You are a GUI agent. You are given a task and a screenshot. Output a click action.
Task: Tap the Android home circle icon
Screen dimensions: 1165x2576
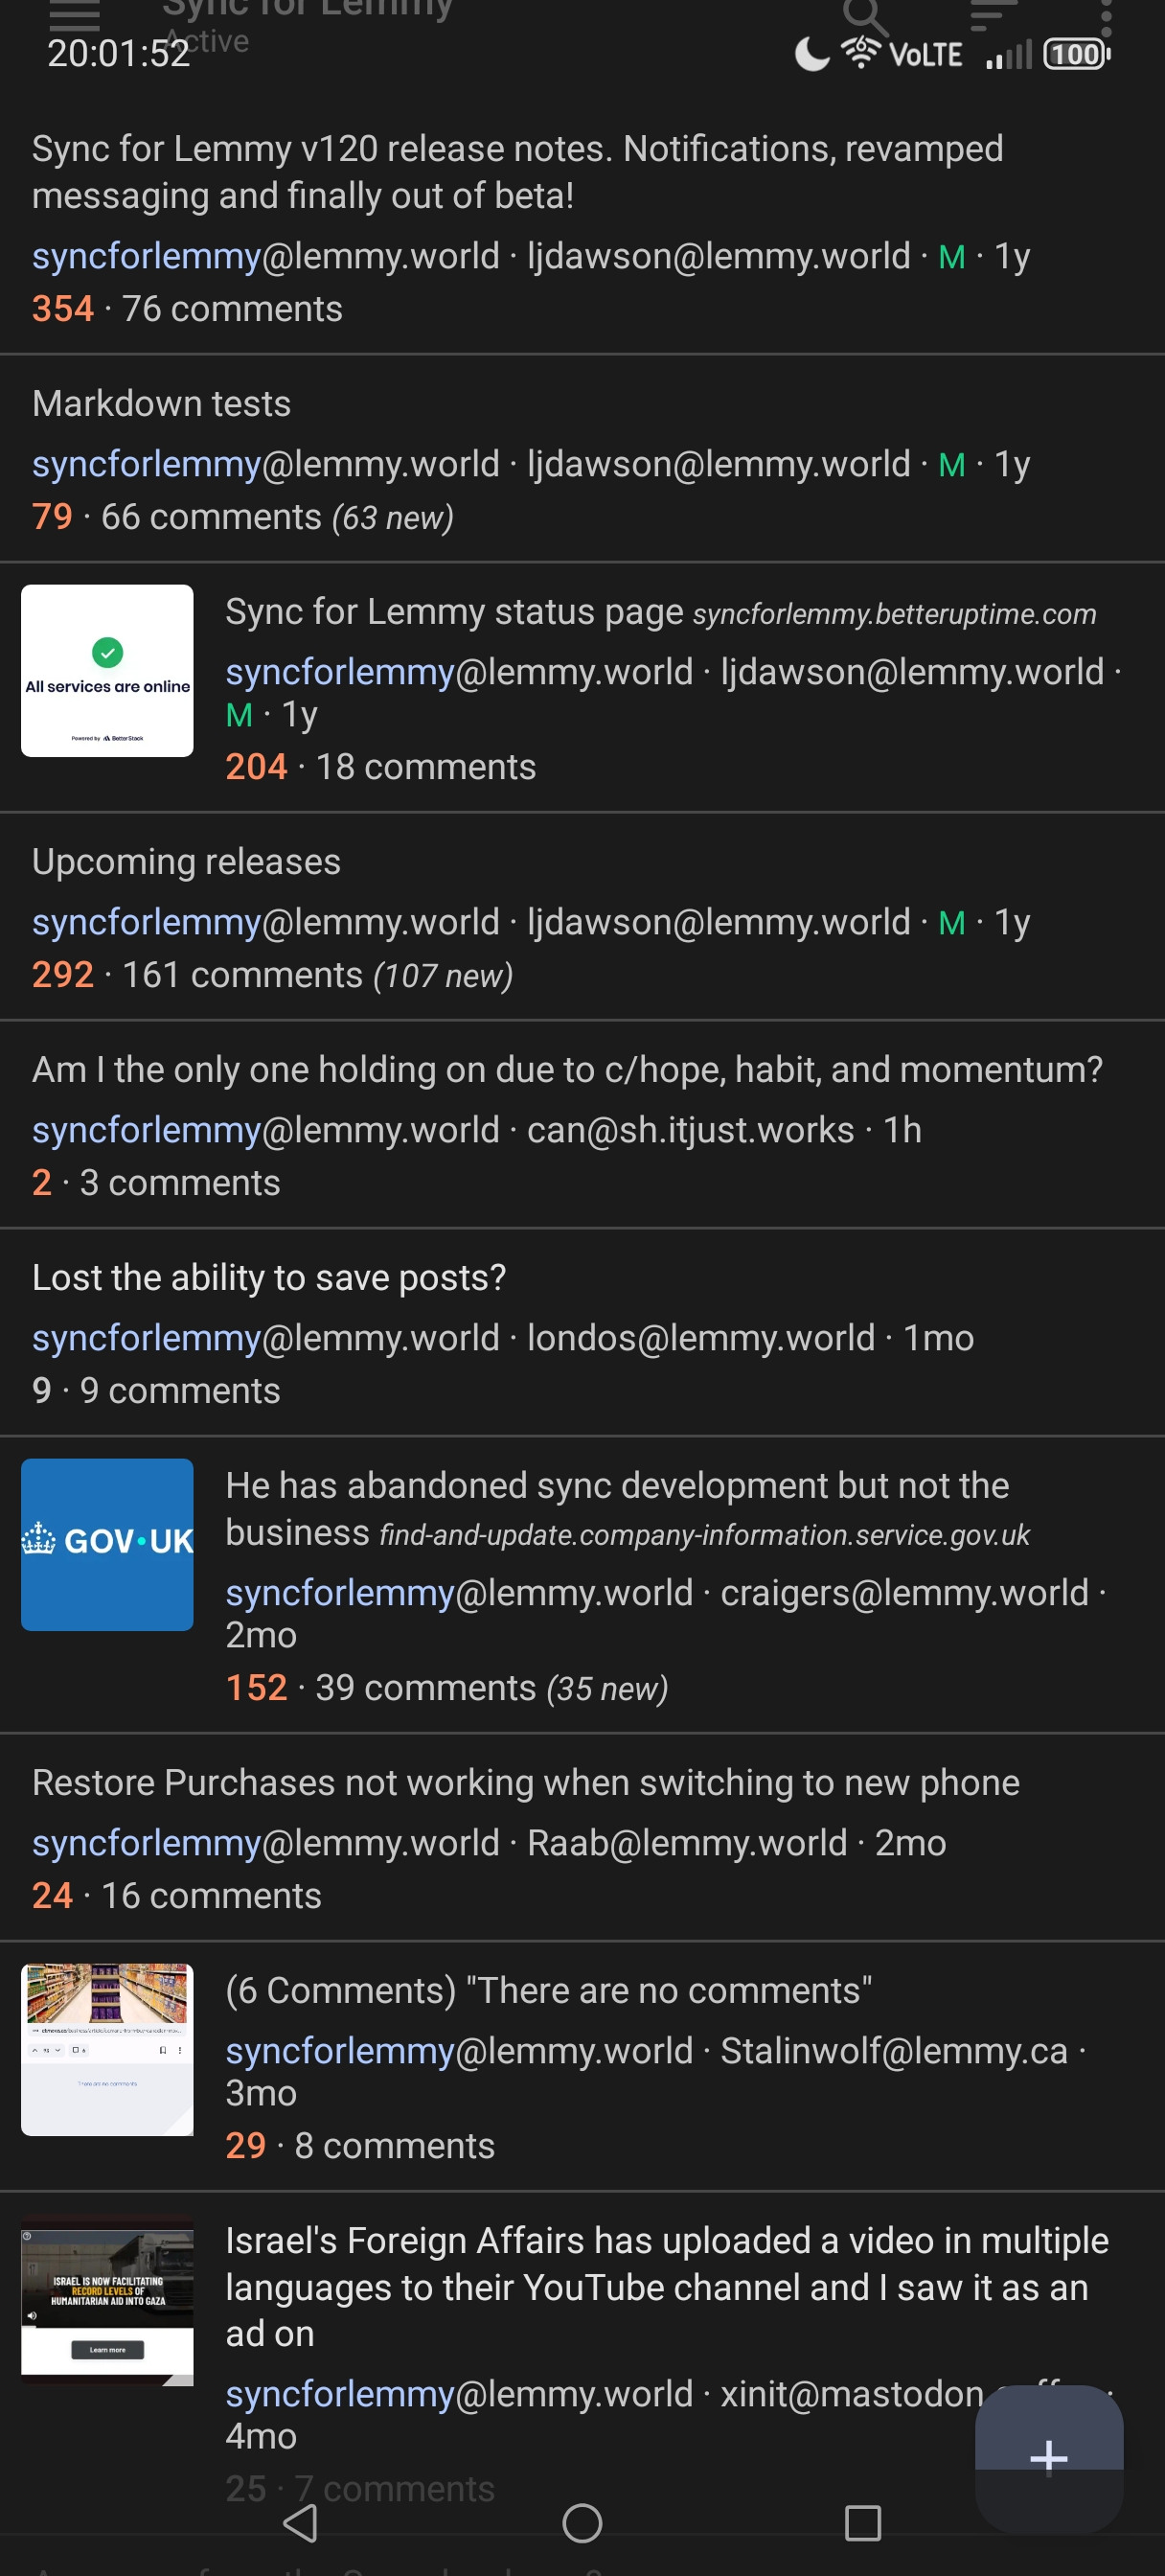point(582,2523)
